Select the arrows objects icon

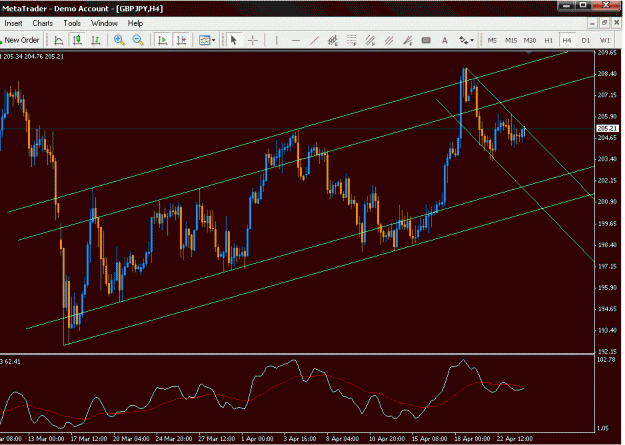coord(463,40)
